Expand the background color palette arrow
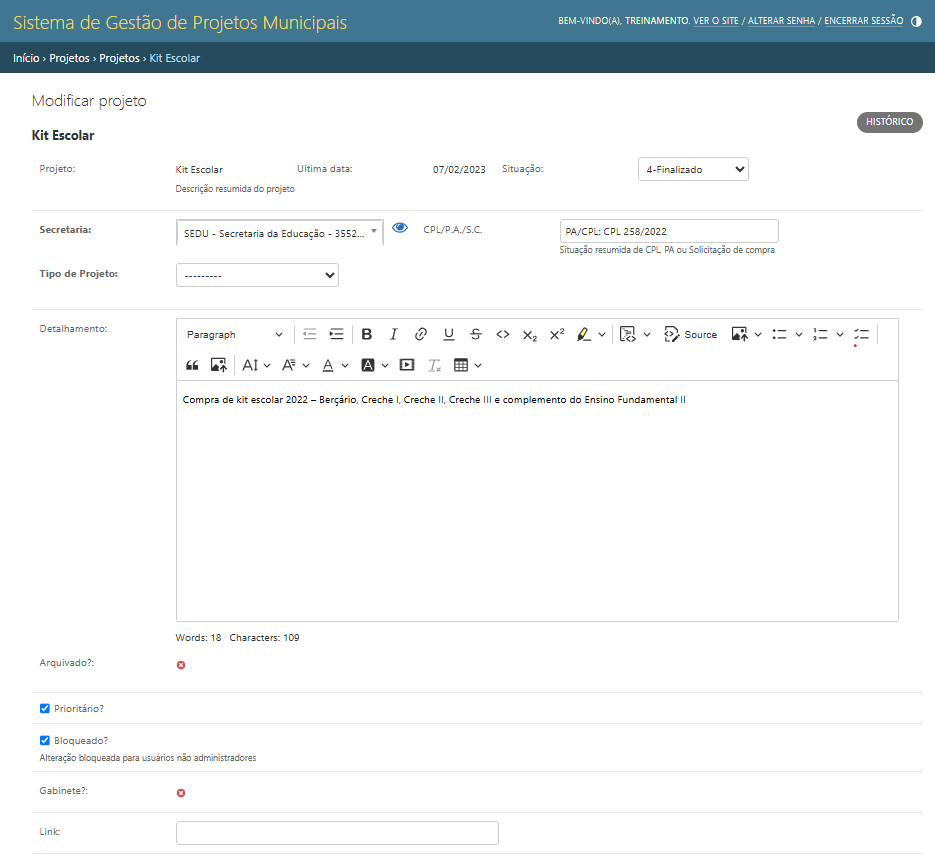The image size is (935, 865). 385,365
